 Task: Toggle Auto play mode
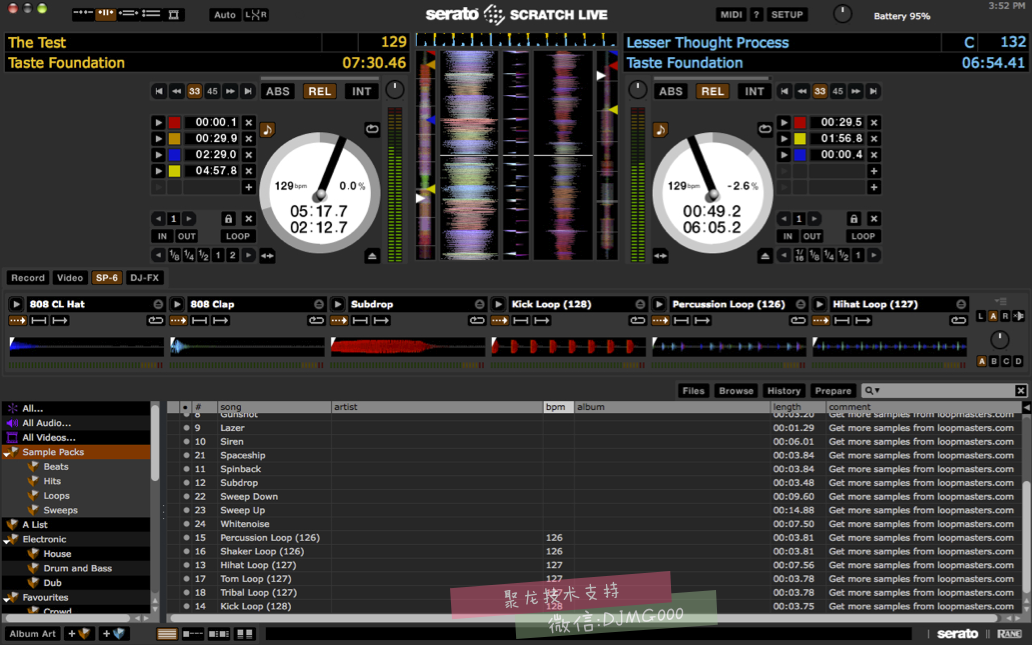[x=224, y=14]
